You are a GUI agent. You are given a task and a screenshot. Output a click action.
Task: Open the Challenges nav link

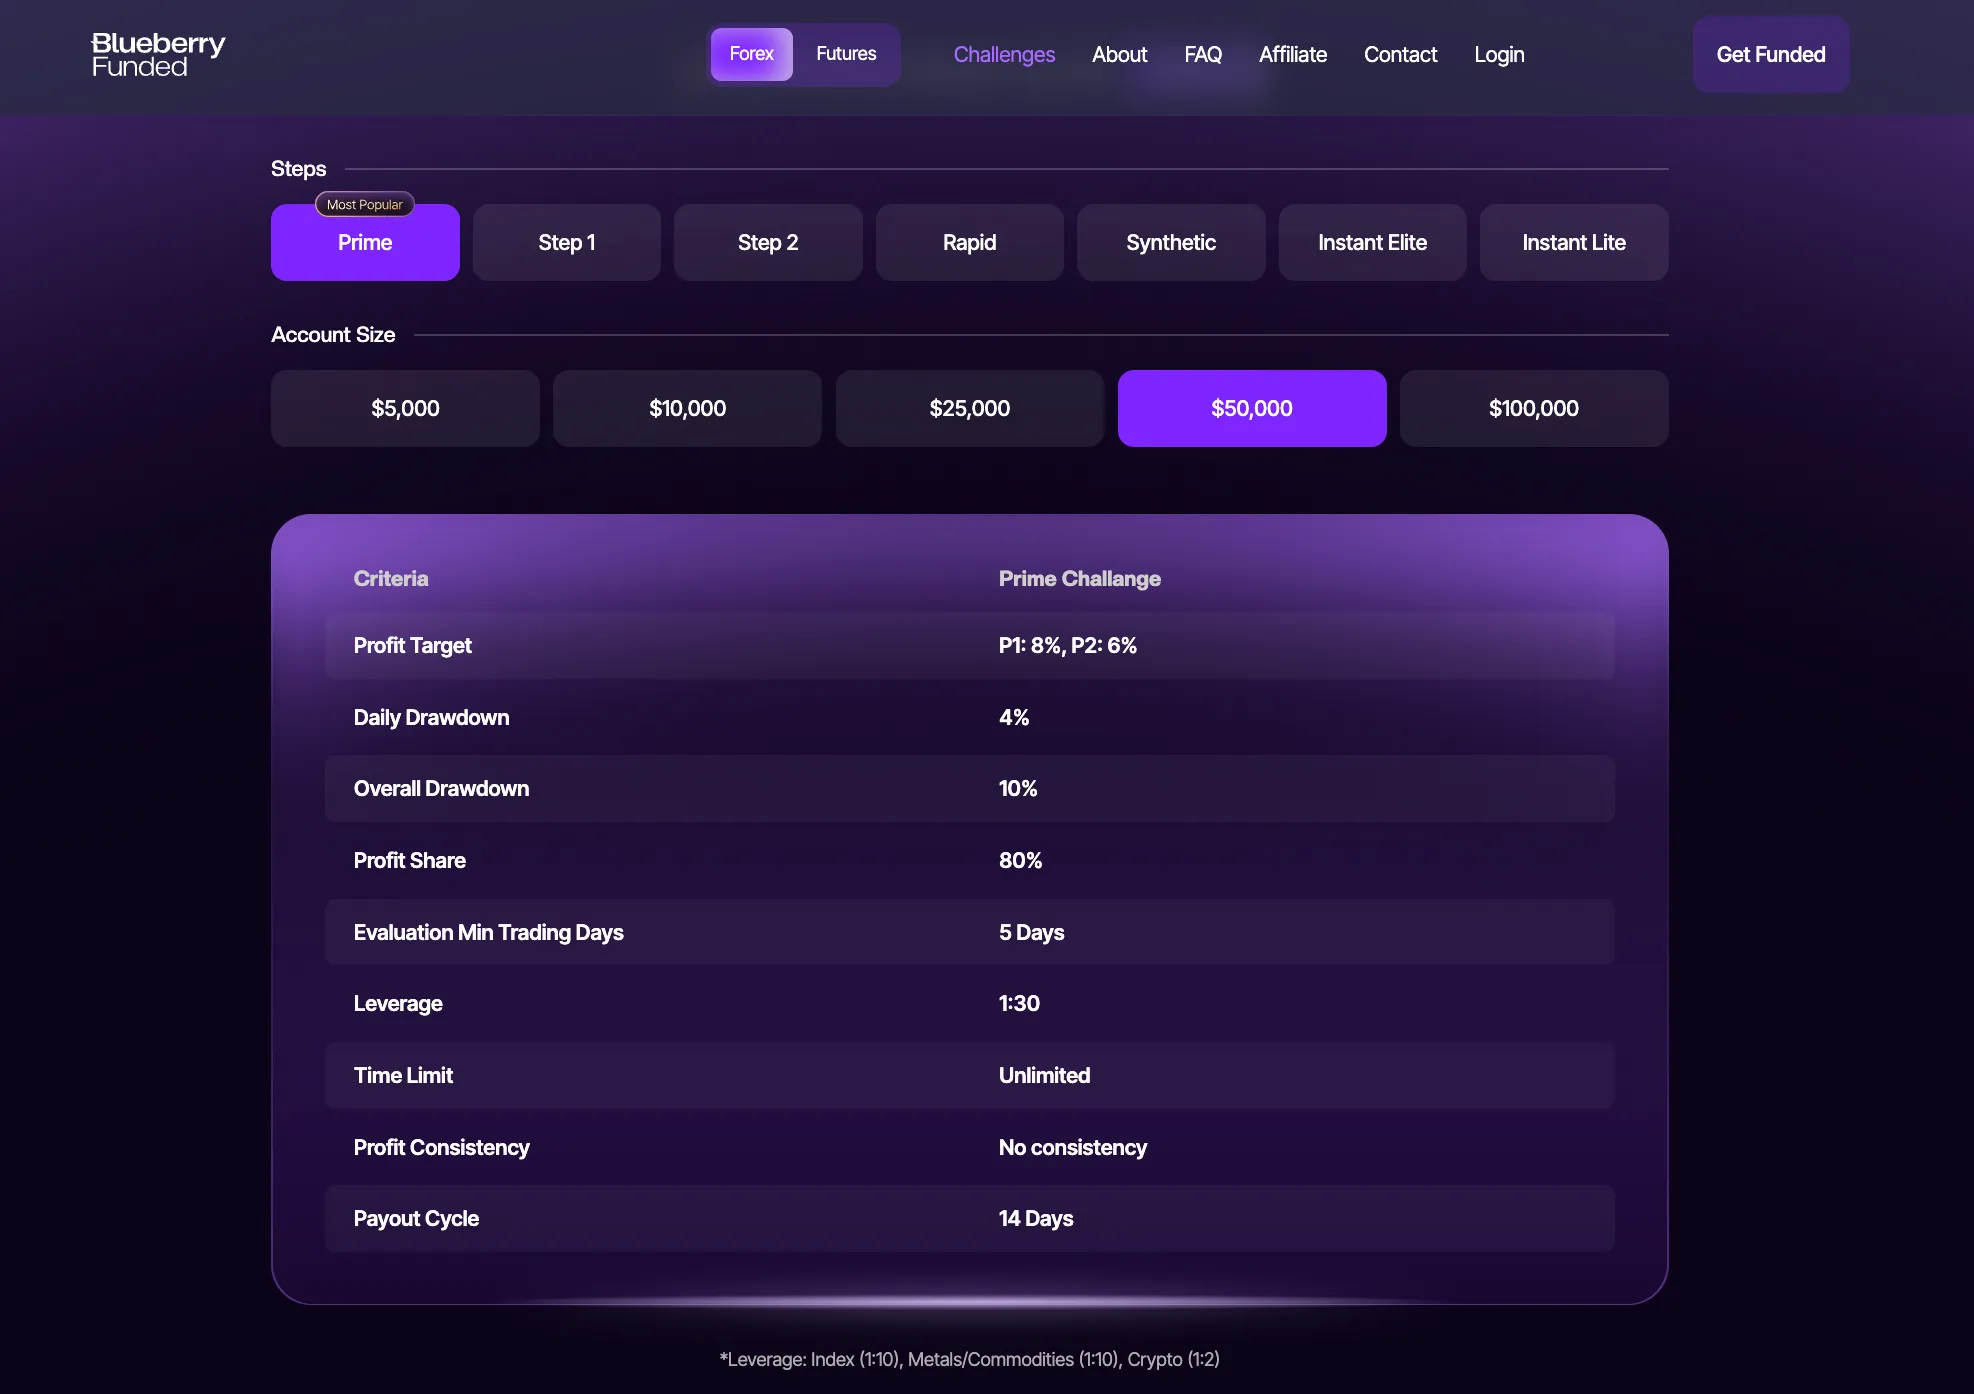1004,55
